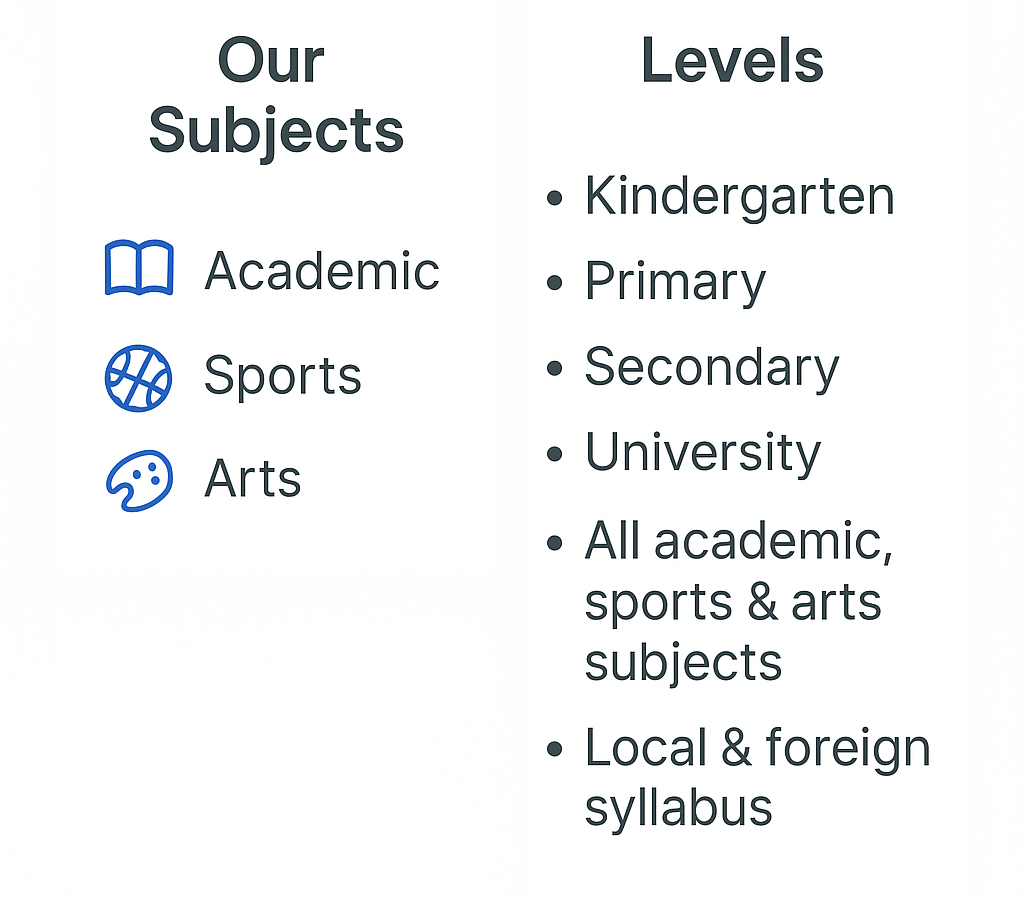
Task: Click the bullet point before Kindergarten
Action: (555, 198)
